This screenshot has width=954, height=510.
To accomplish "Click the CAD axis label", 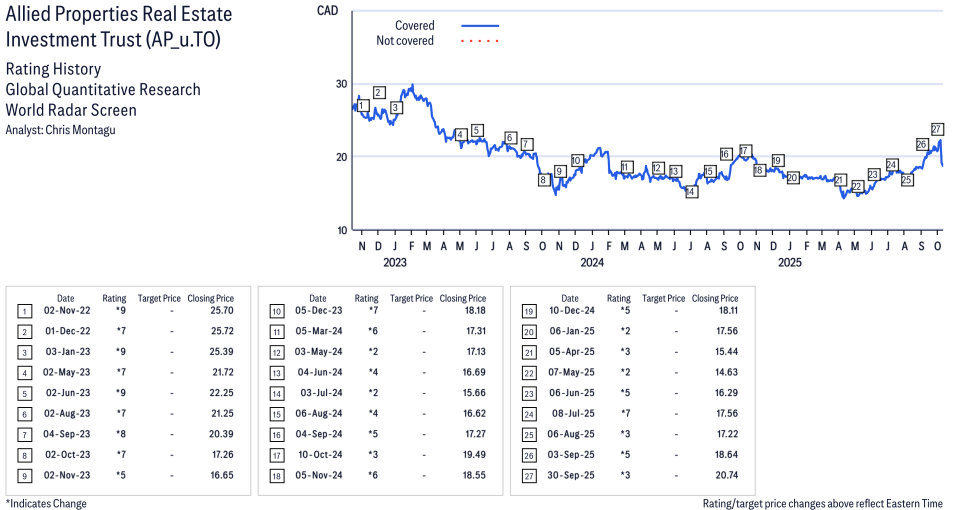I will pyautogui.click(x=326, y=10).
